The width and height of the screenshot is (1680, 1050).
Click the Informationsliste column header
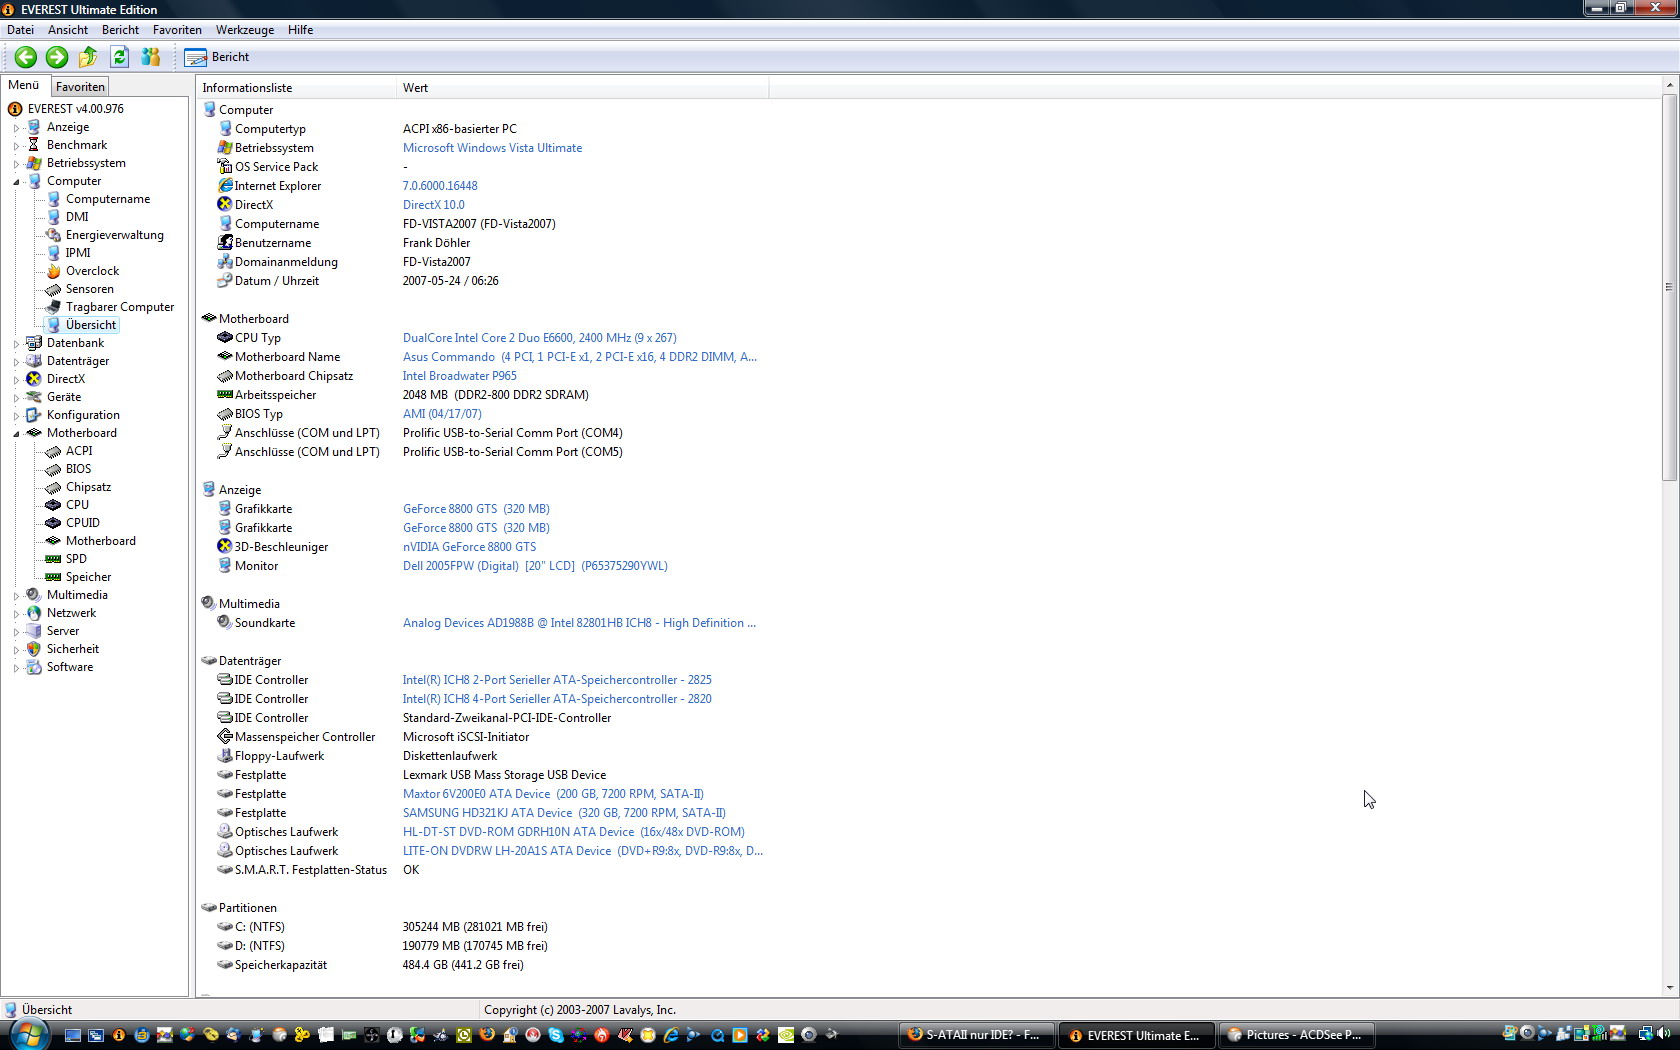(297, 88)
